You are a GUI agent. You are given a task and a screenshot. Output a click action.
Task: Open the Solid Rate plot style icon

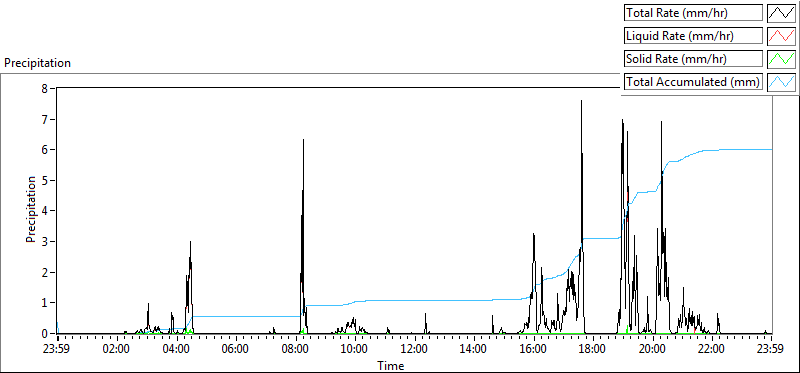pyautogui.click(x=782, y=59)
